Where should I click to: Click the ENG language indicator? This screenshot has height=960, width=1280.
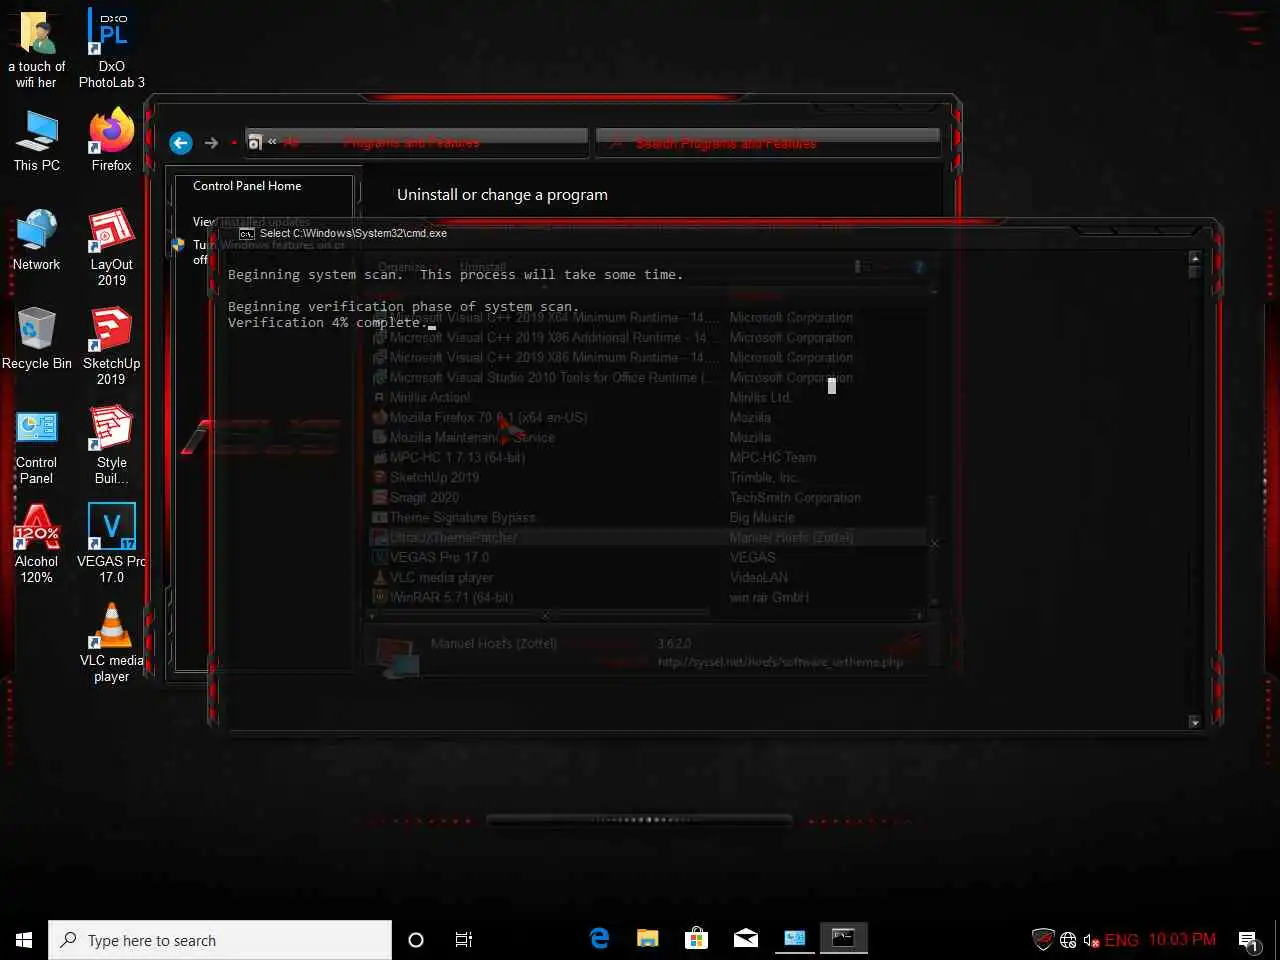(x=1121, y=940)
